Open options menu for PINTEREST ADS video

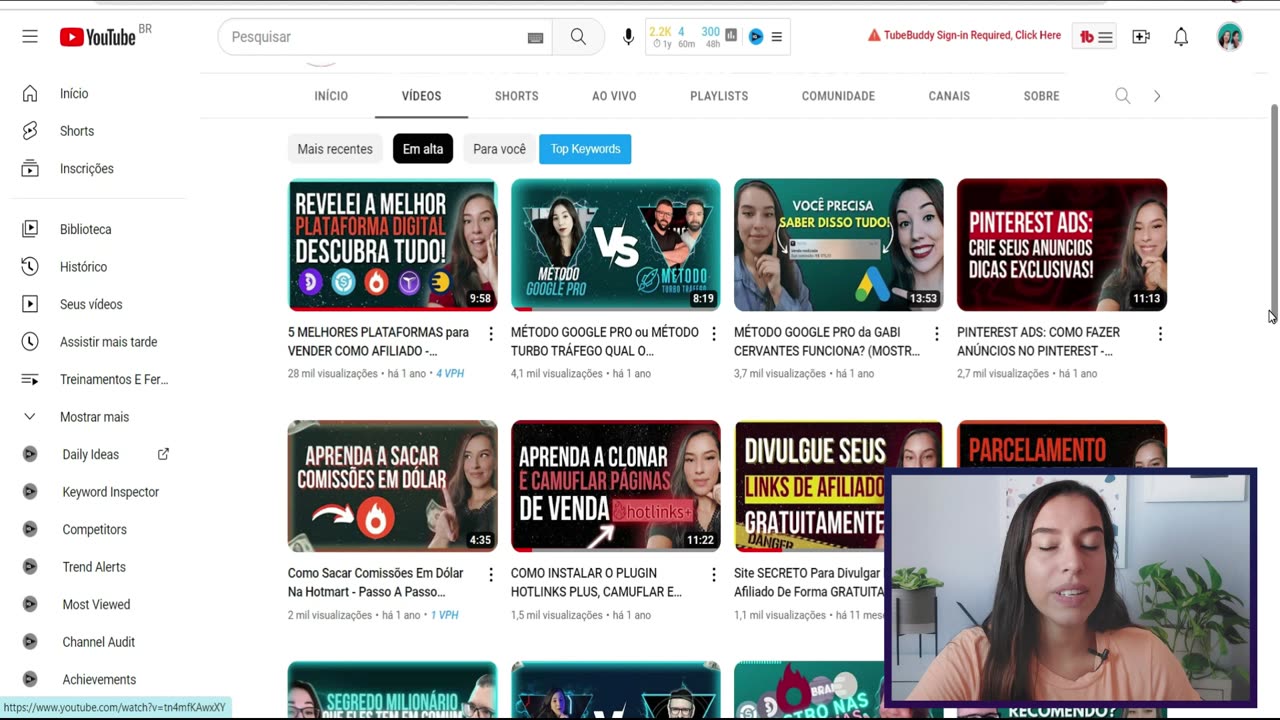1160,334
